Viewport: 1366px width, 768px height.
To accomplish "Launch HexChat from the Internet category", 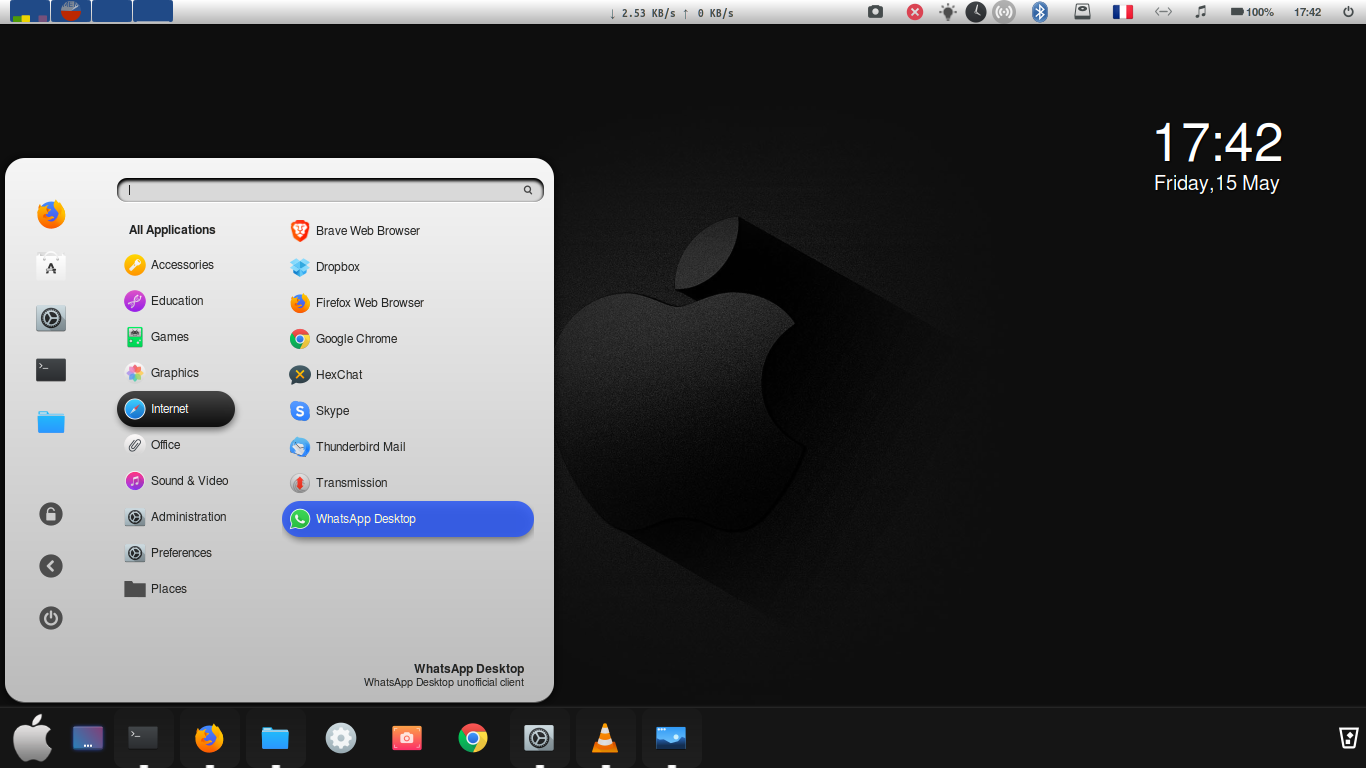I will click(x=407, y=375).
